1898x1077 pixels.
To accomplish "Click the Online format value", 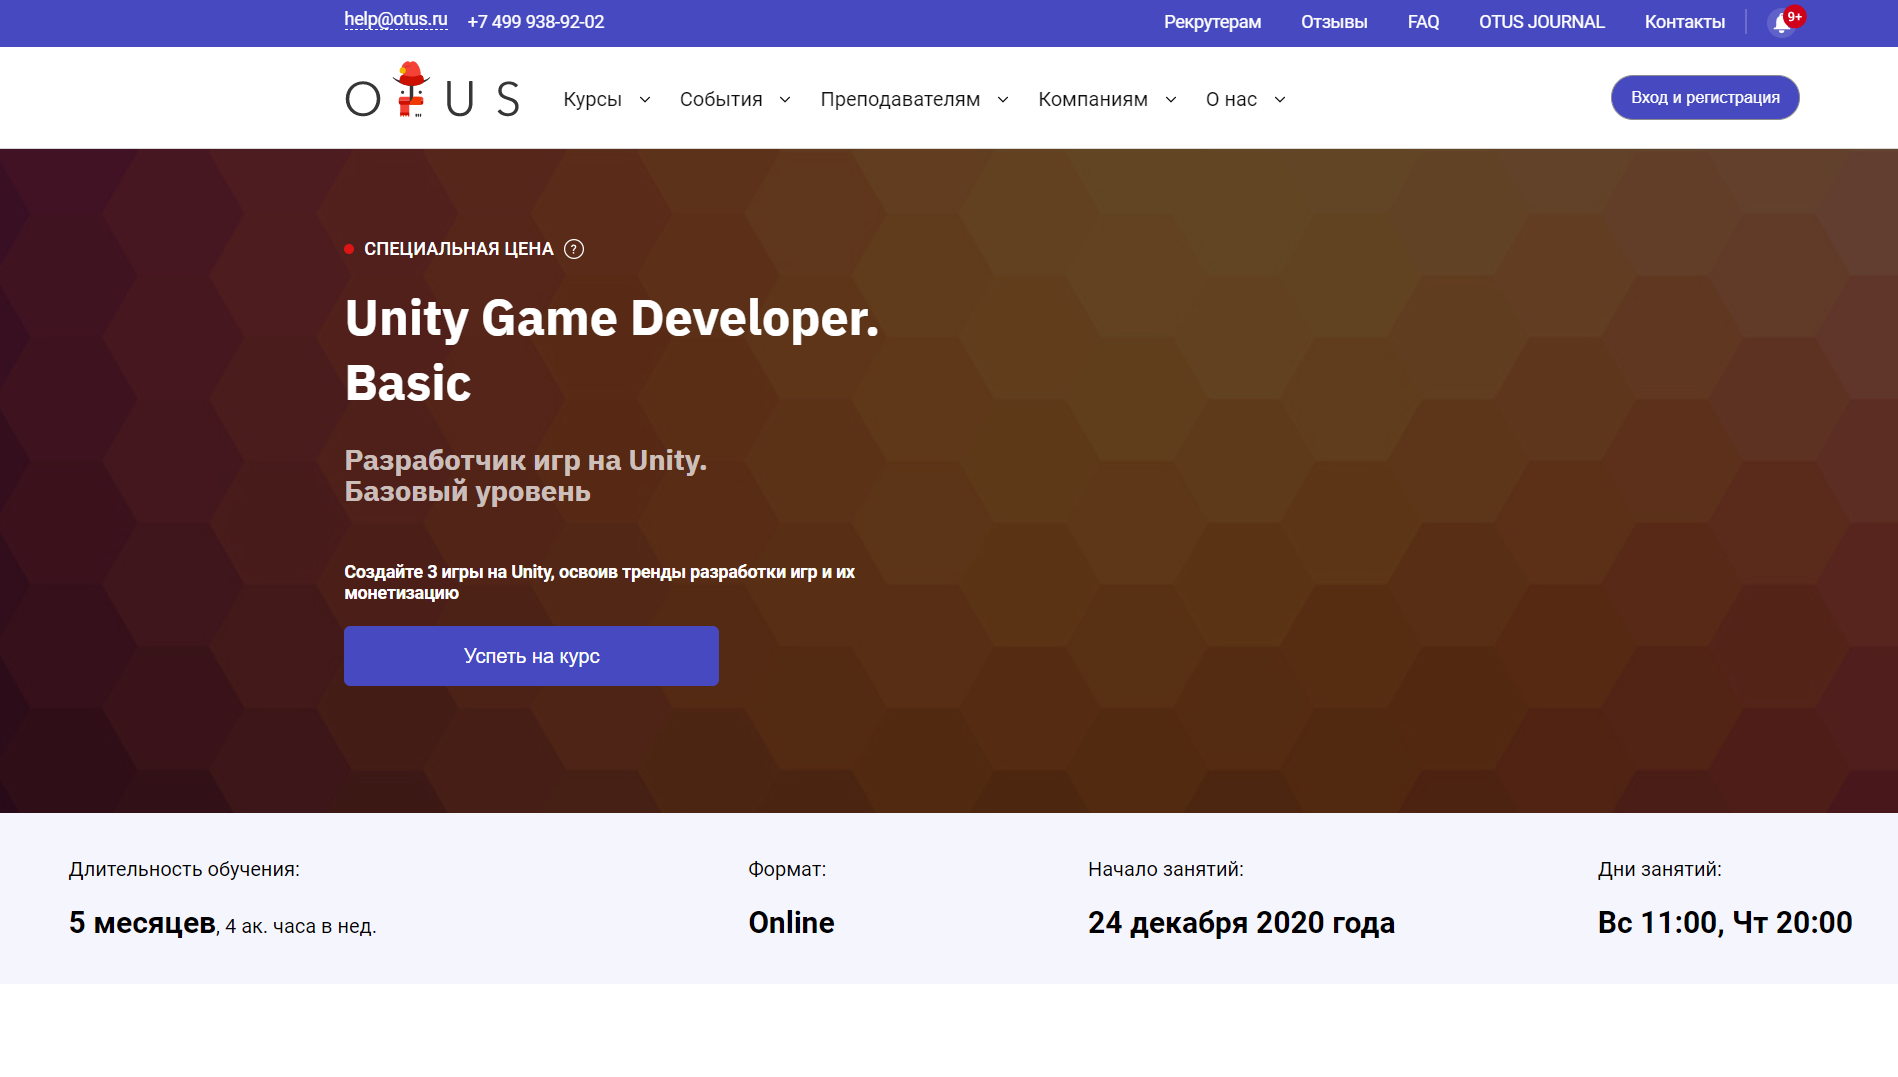I will [791, 922].
